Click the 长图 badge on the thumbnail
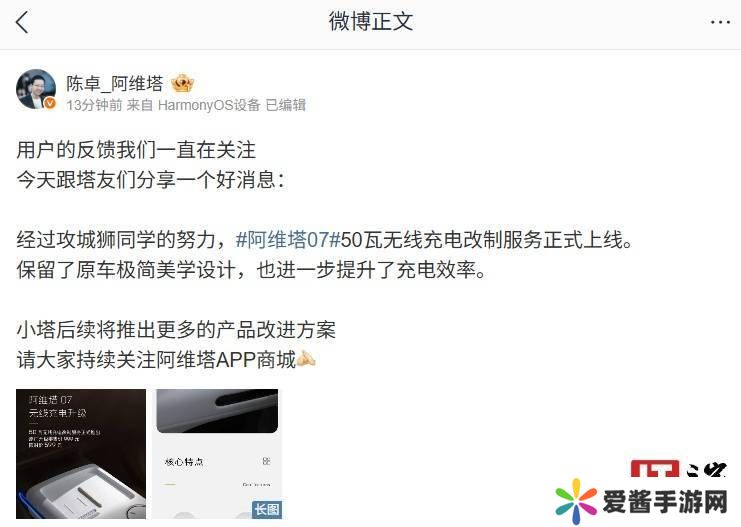The image size is (741, 527). pos(267,510)
